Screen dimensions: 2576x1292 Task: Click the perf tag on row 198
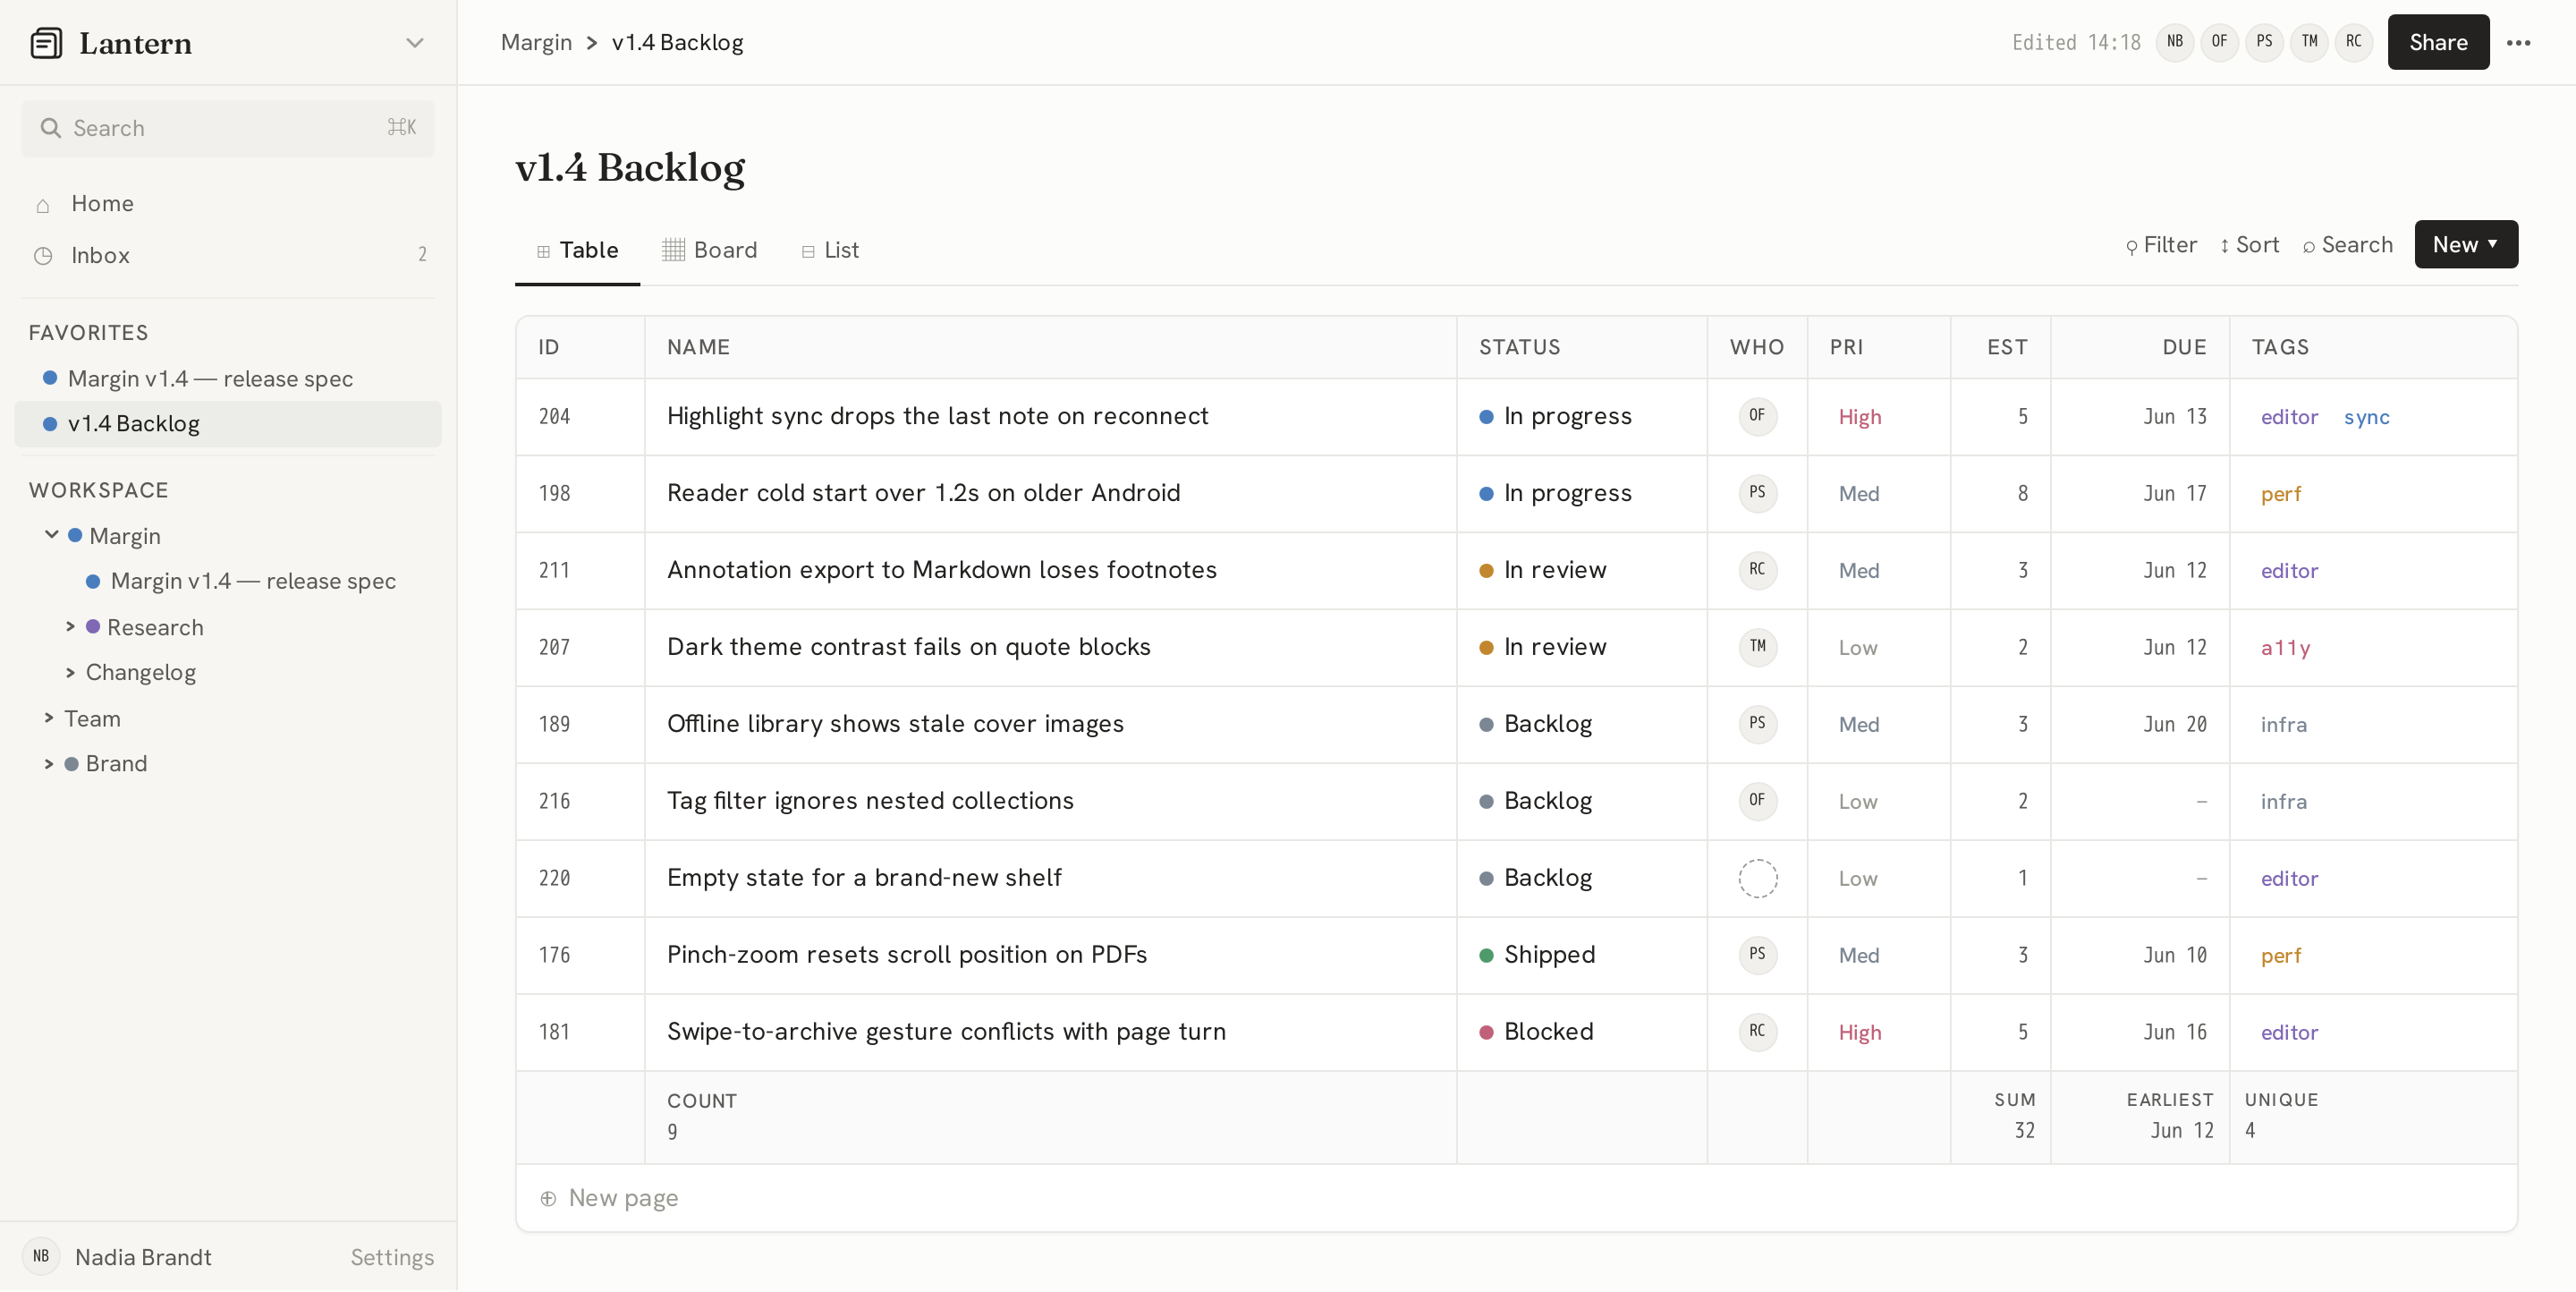[2281, 494]
